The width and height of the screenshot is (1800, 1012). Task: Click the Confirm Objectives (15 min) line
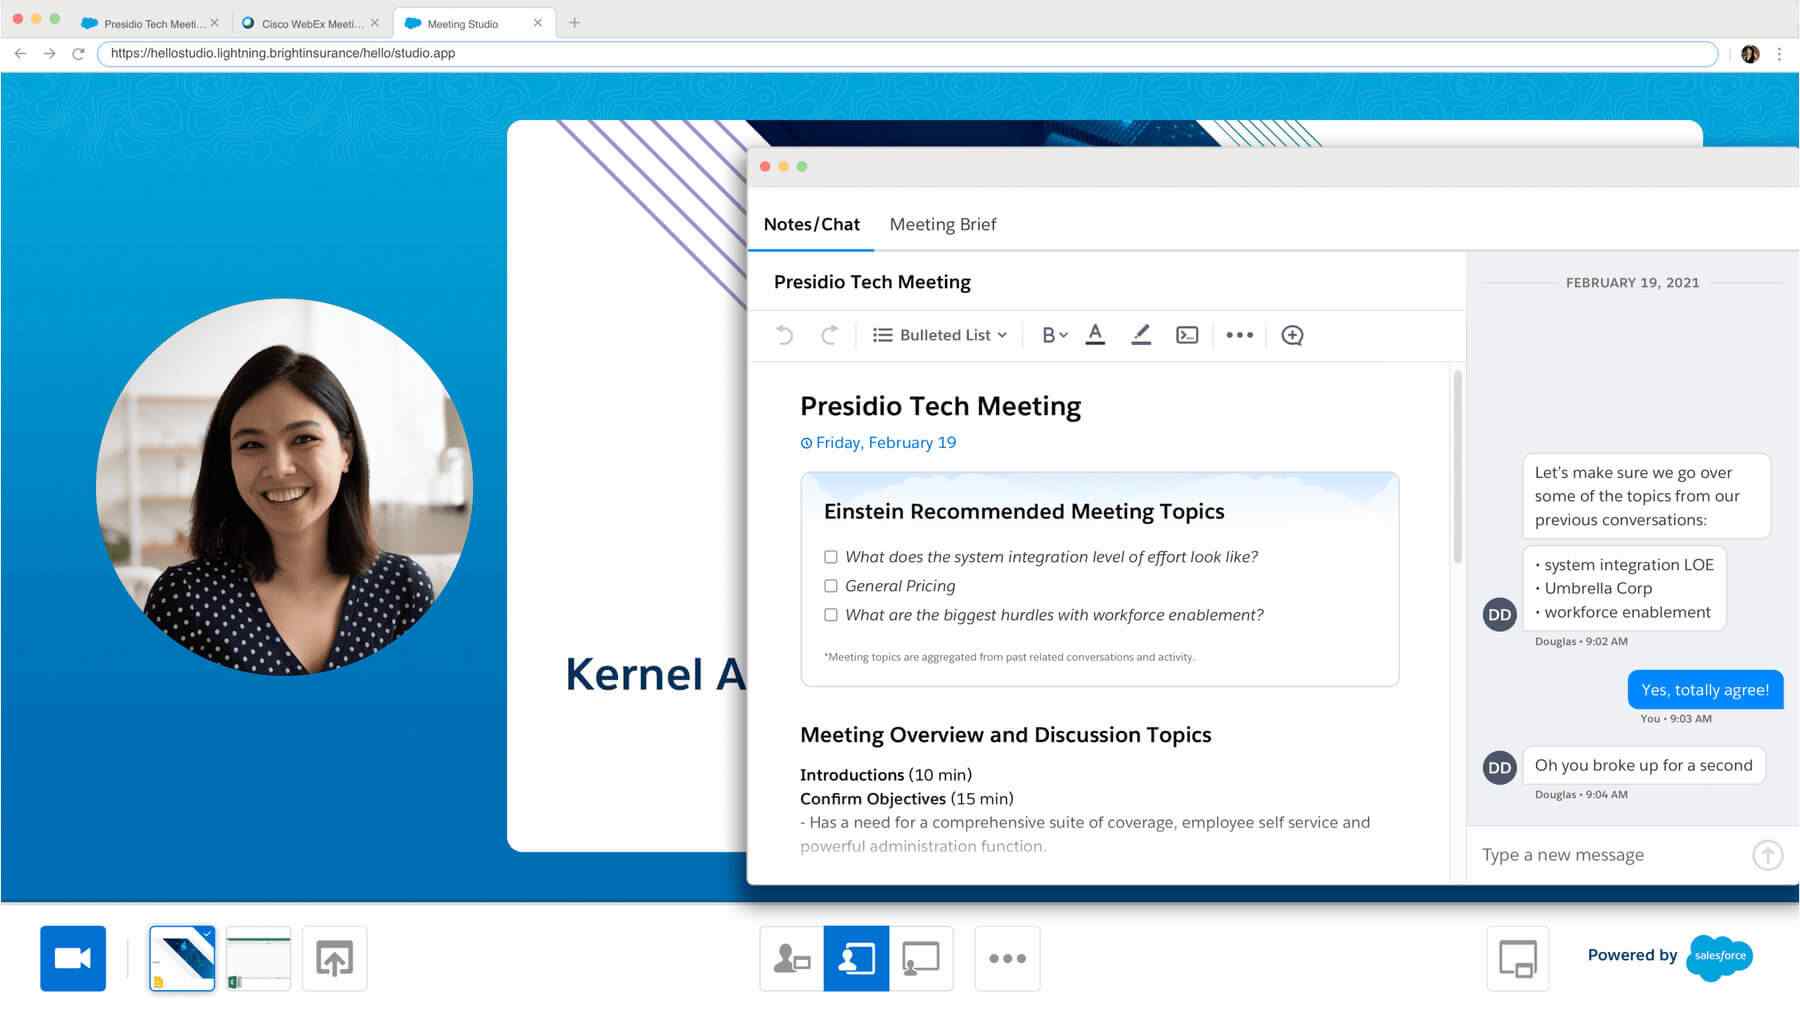click(x=907, y=799)
